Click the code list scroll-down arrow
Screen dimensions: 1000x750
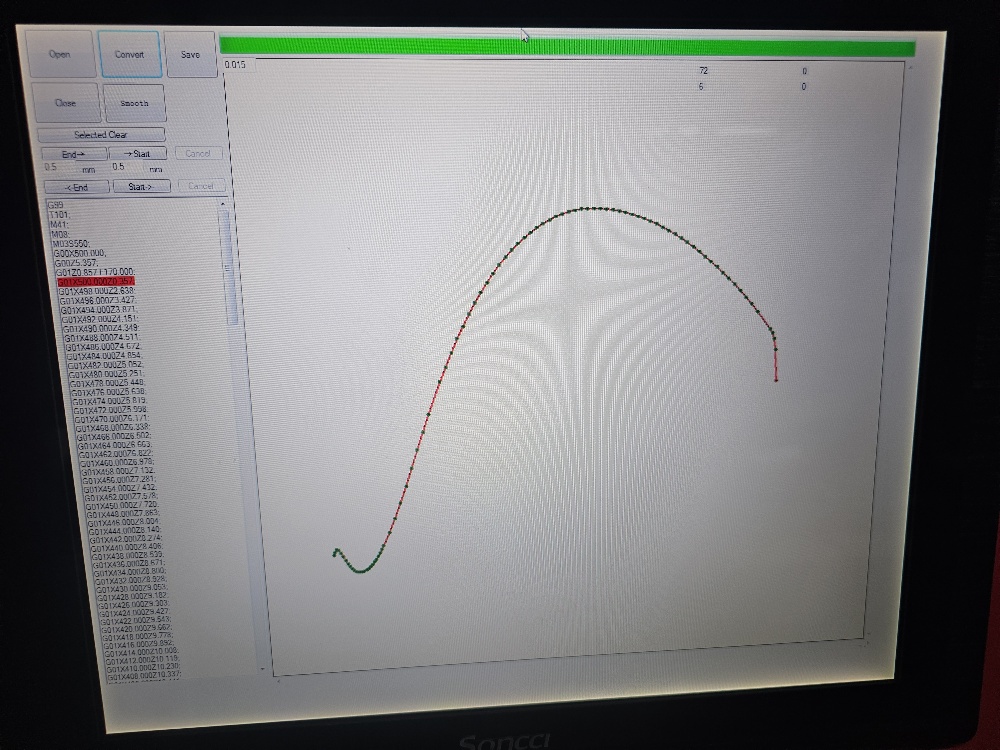(262, 668)
